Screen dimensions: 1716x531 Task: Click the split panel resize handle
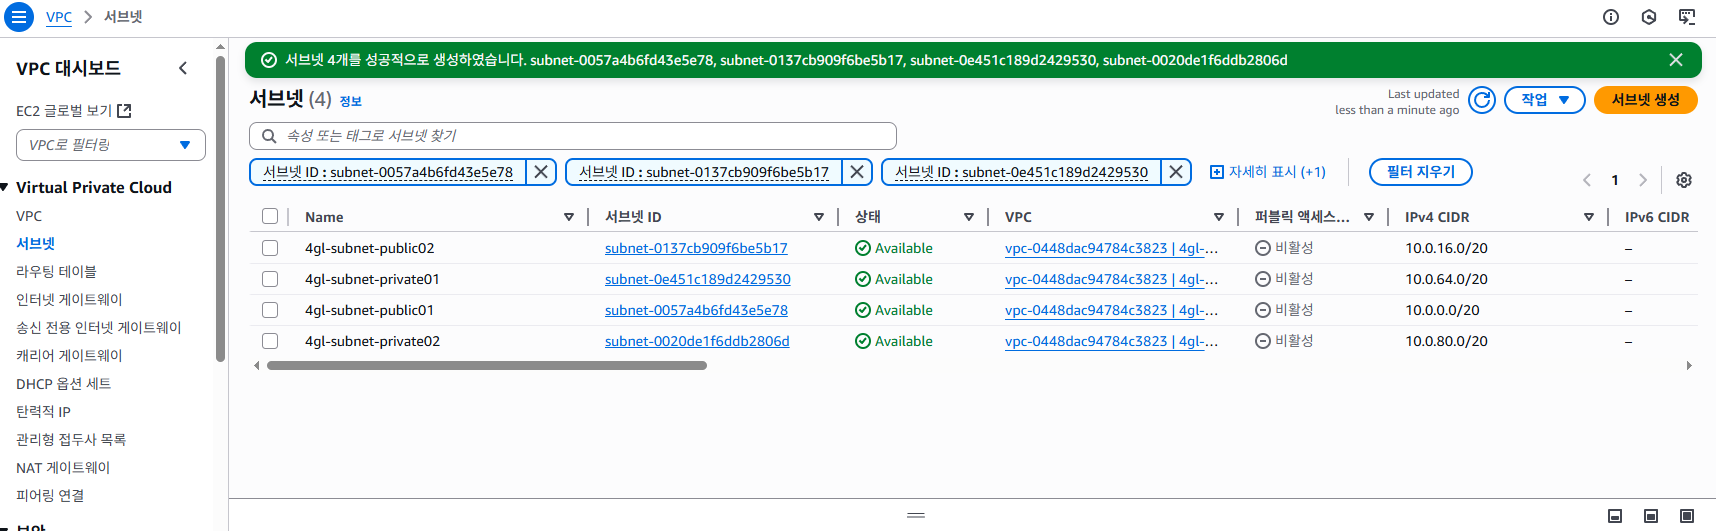[915, 515]
